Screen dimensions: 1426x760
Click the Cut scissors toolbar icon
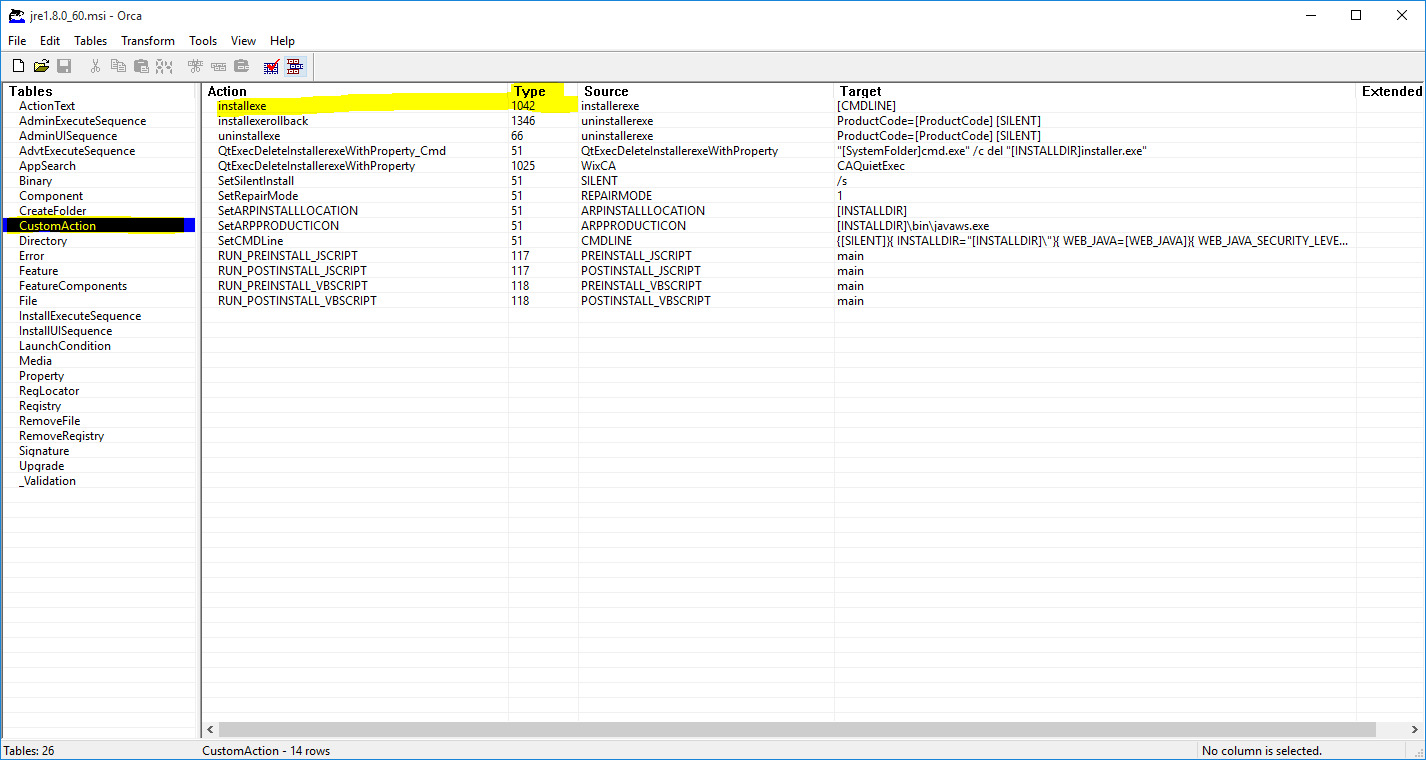[x=95, y=67]
